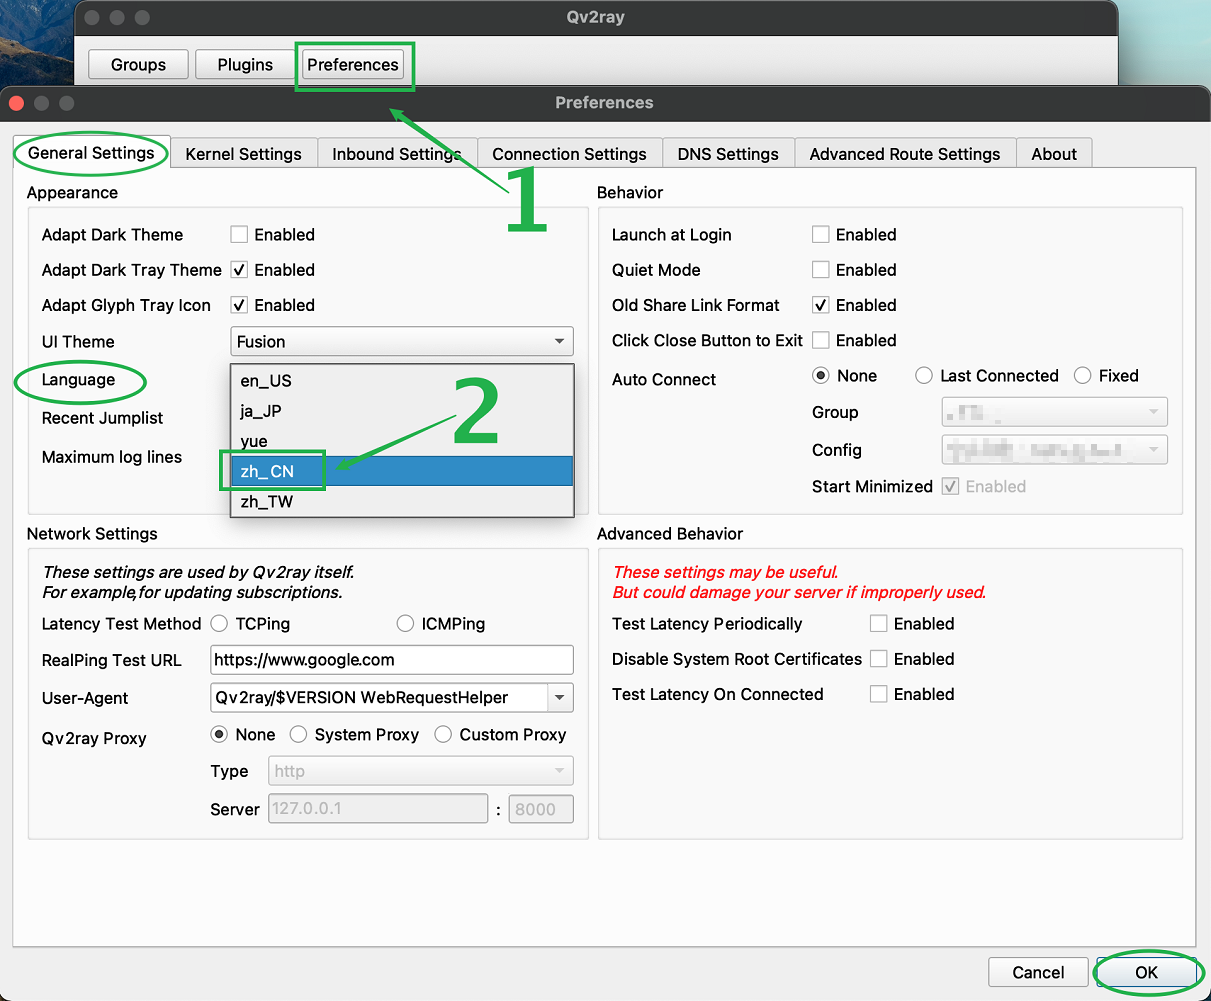Select the Last Connected radio button
The height and width of the screenshot is (1001, 1211).
(924, 376)
